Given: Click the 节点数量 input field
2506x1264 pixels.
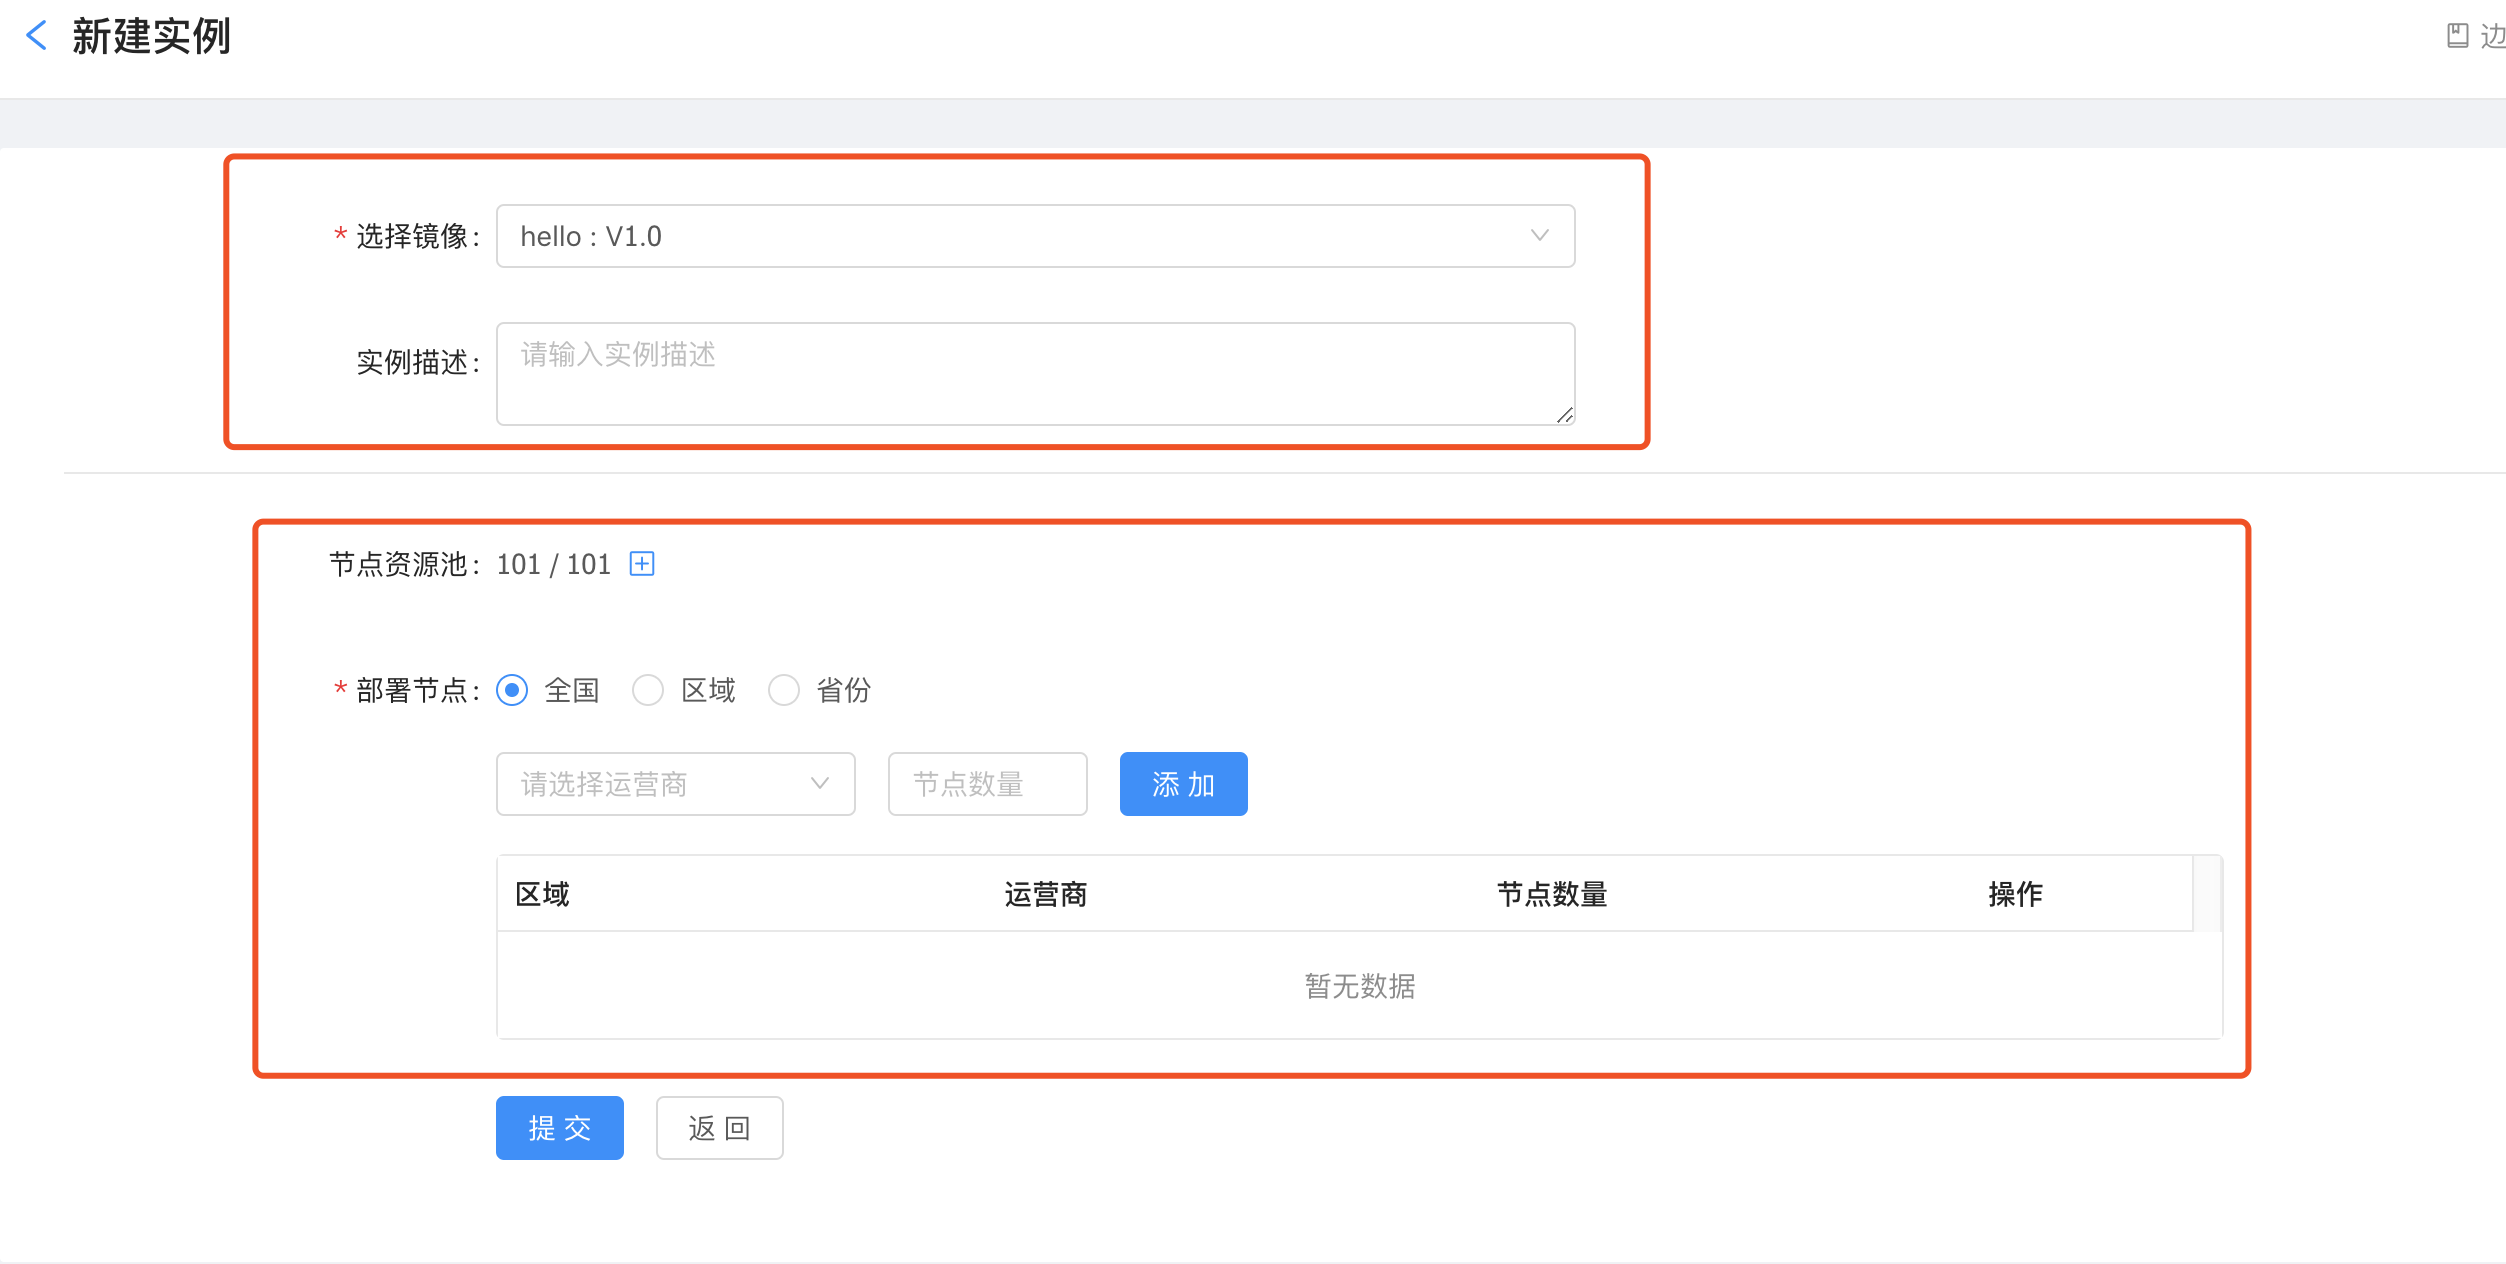Looking at the screenshot, I should (x=987, y=784).
